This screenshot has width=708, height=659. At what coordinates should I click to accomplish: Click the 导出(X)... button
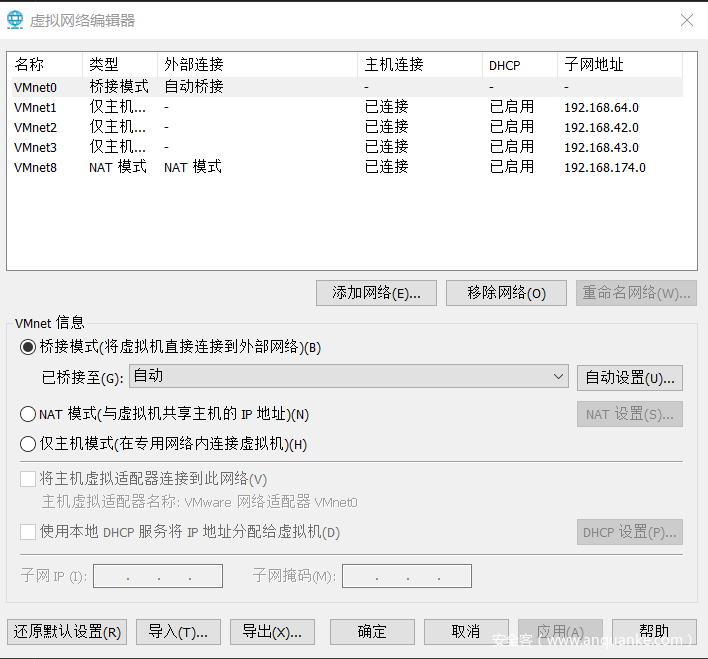point(272,632)
